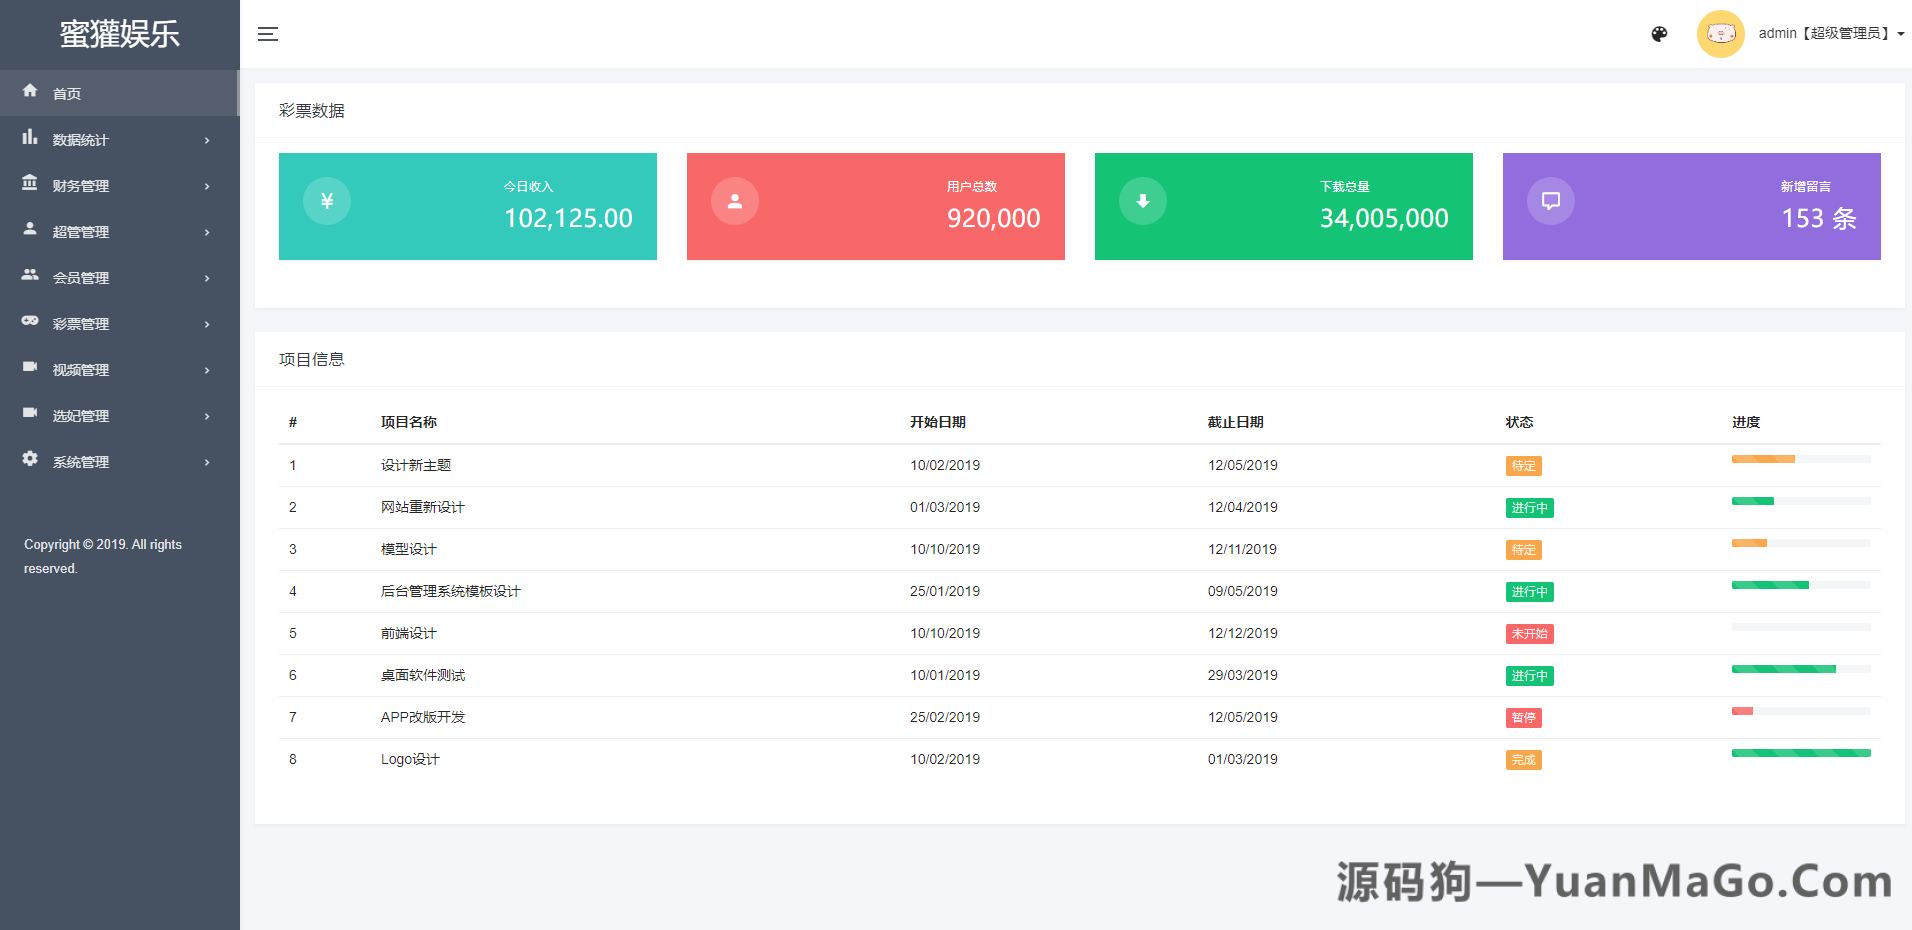
Task: Click the user icon on 用户总数 card
Action: pyautogui.click(x=735, y=201)
